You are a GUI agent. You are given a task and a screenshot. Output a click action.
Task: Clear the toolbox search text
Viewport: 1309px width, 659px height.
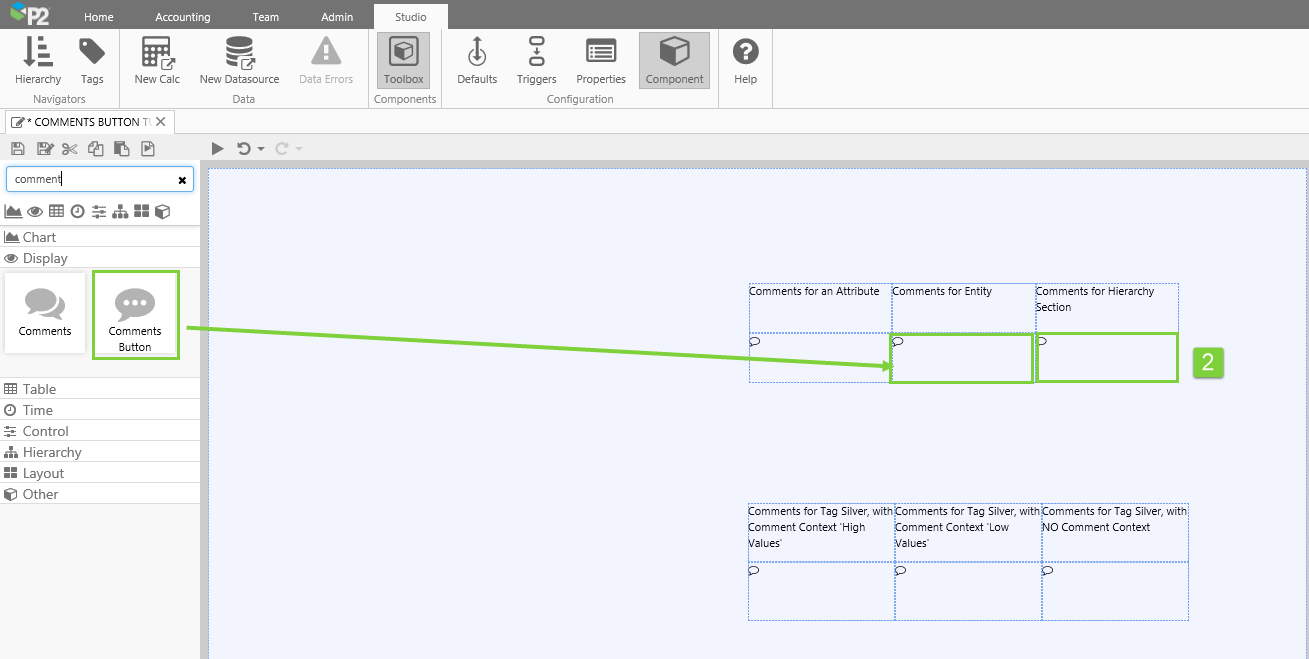click(182, 180)
